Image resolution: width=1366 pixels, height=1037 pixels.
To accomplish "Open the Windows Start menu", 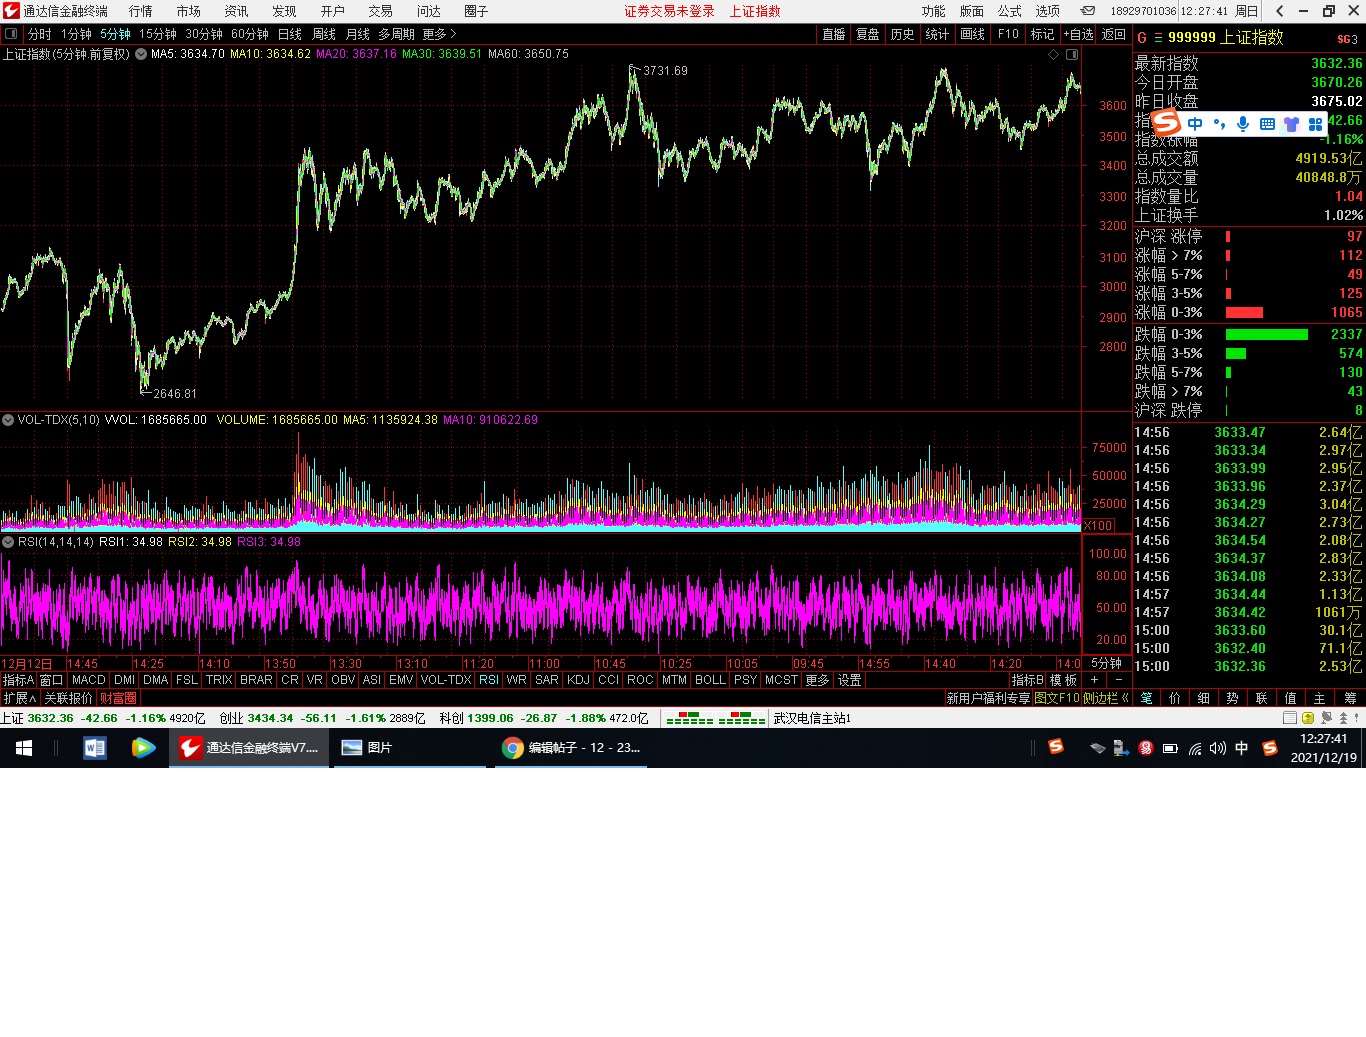I will [x=24, y=748].
